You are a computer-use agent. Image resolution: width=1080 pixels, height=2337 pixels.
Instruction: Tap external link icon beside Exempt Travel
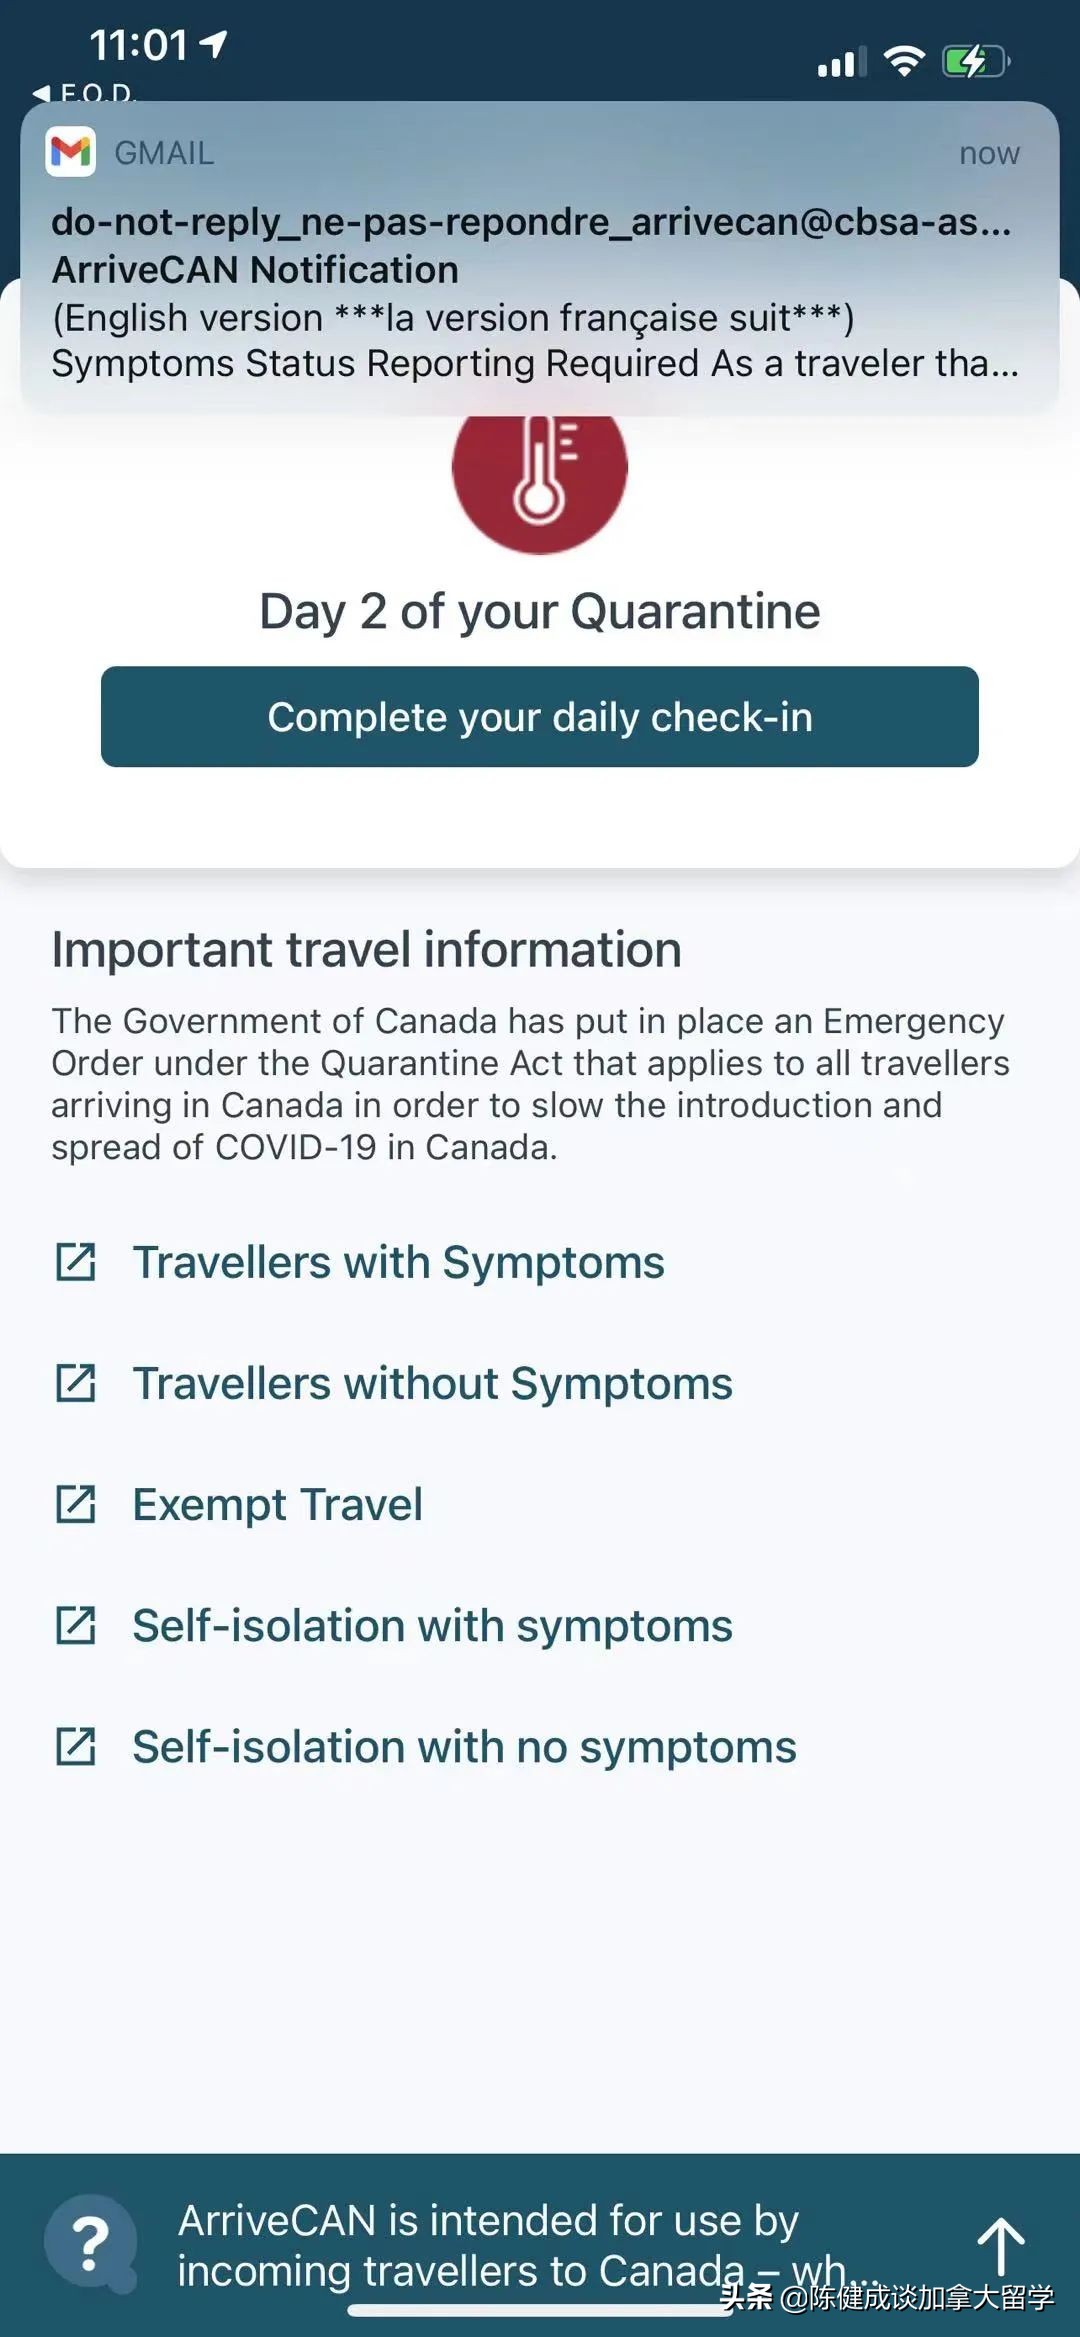click(76, 1504)
